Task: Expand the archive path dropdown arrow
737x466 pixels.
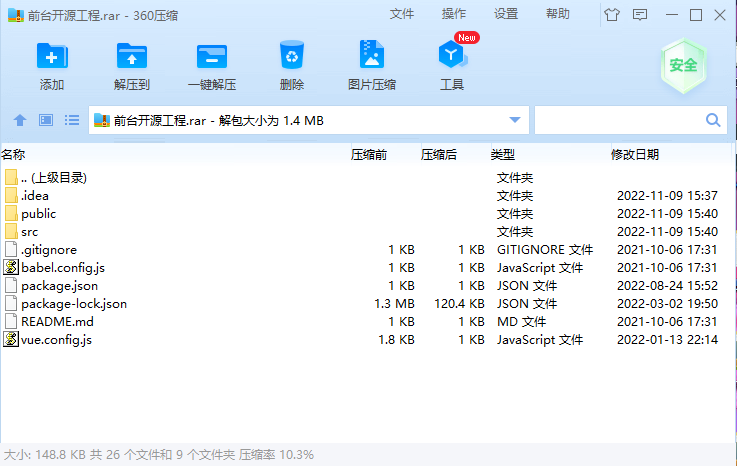Action: tap(515, 120)
